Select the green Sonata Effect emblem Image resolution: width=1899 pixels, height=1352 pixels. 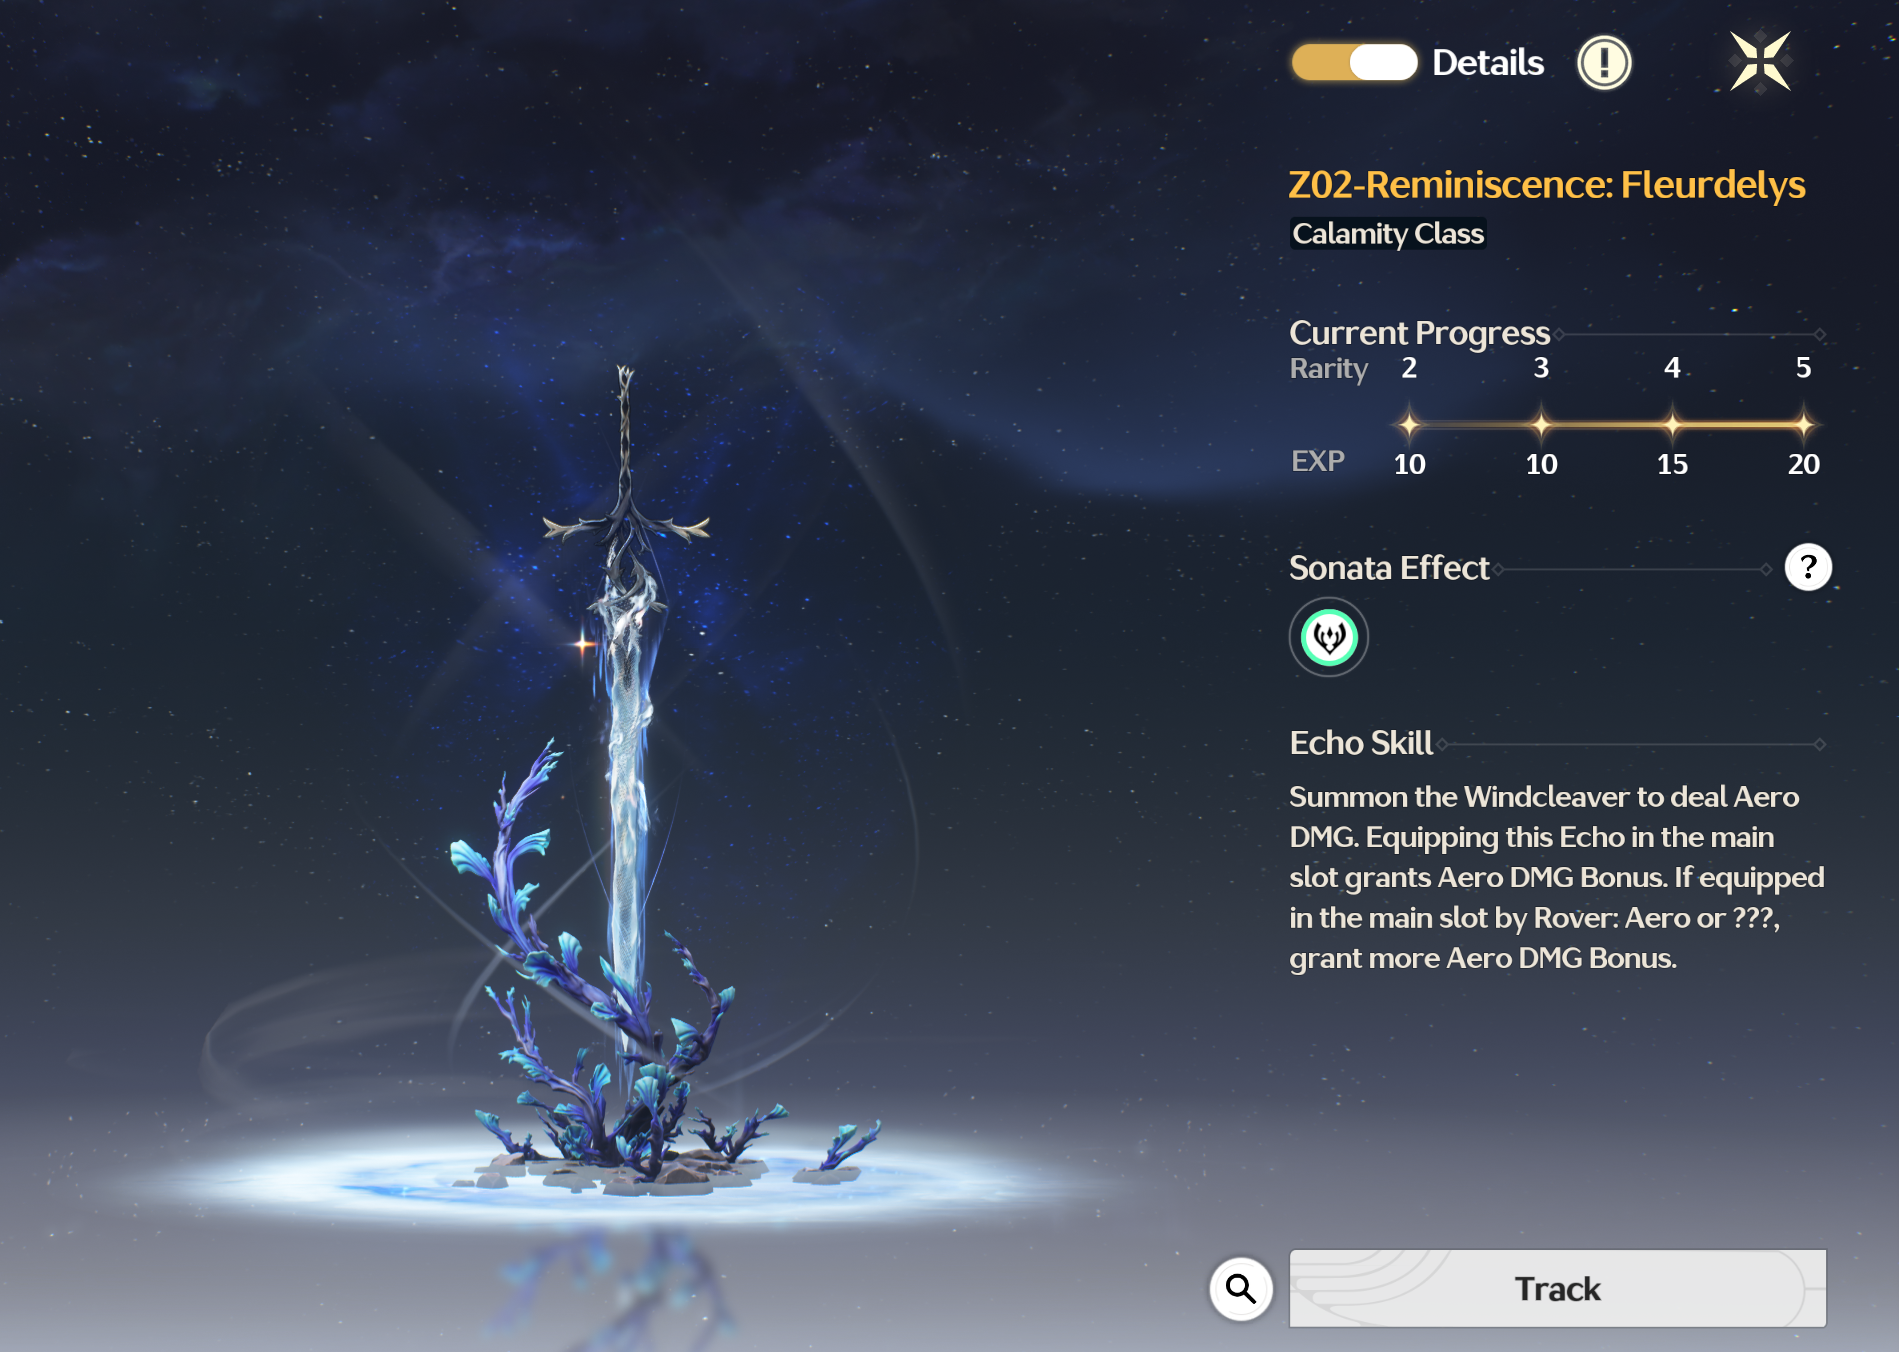coord(1329,637)
